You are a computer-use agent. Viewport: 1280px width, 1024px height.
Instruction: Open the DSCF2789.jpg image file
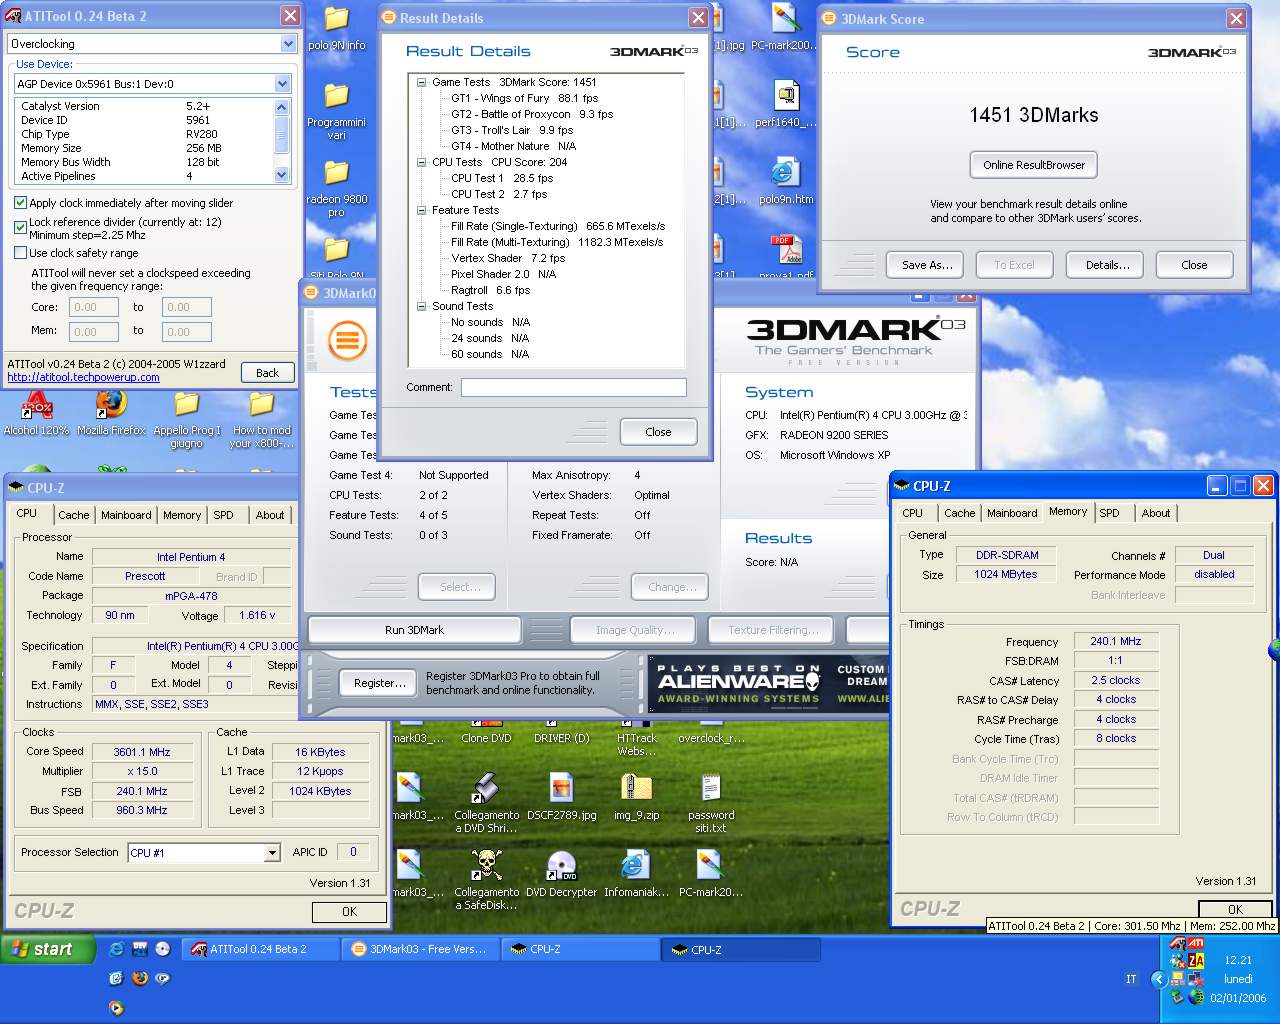(x=561, y=797)
